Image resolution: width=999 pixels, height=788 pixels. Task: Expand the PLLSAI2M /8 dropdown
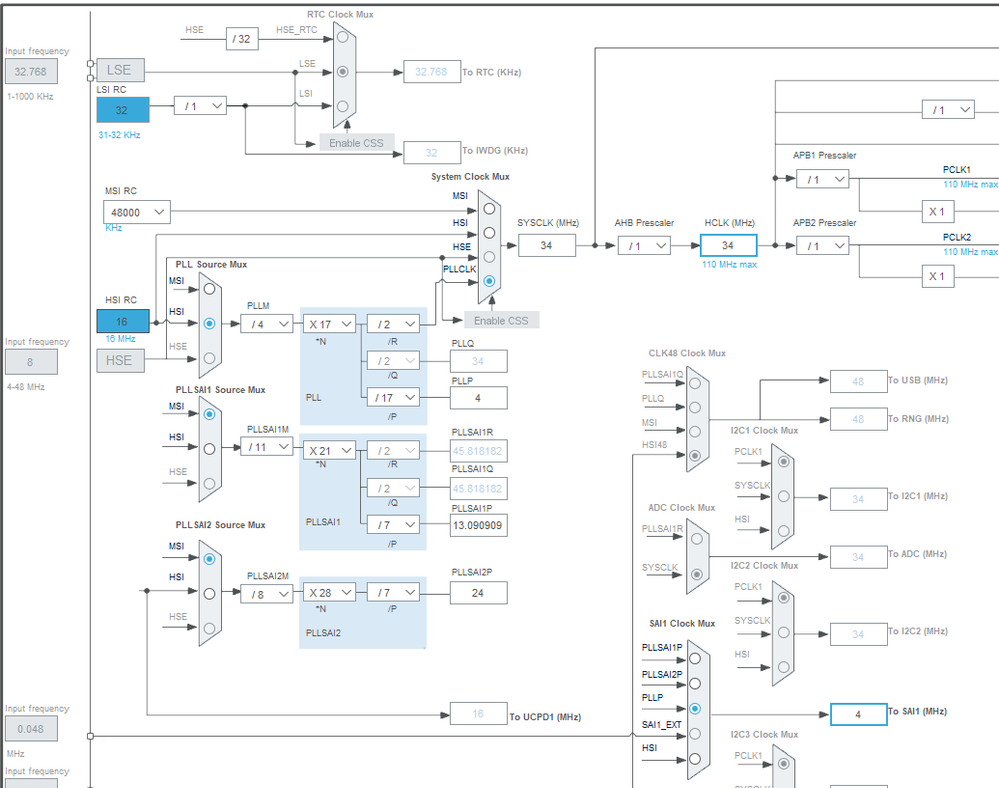[x=266, y=594]
